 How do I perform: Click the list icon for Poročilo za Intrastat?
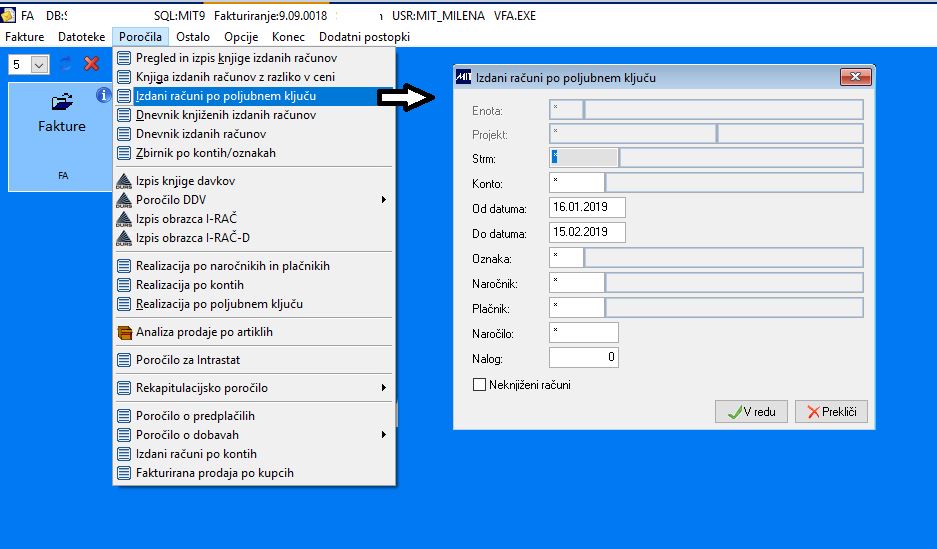(124, 360)
